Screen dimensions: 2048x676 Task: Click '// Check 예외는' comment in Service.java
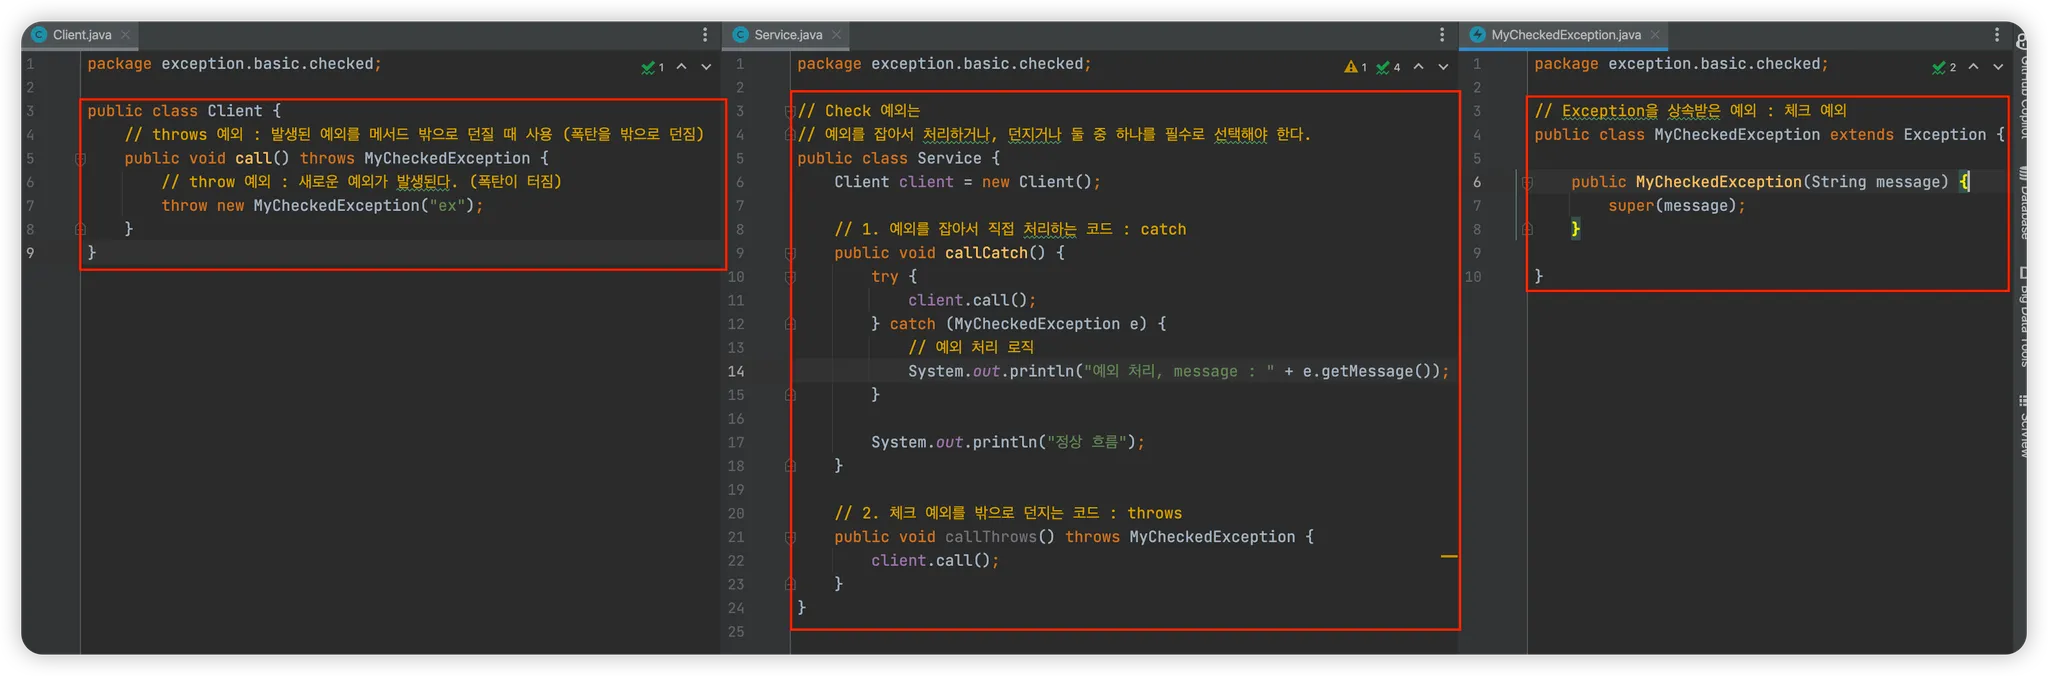[x=859, y=111]
